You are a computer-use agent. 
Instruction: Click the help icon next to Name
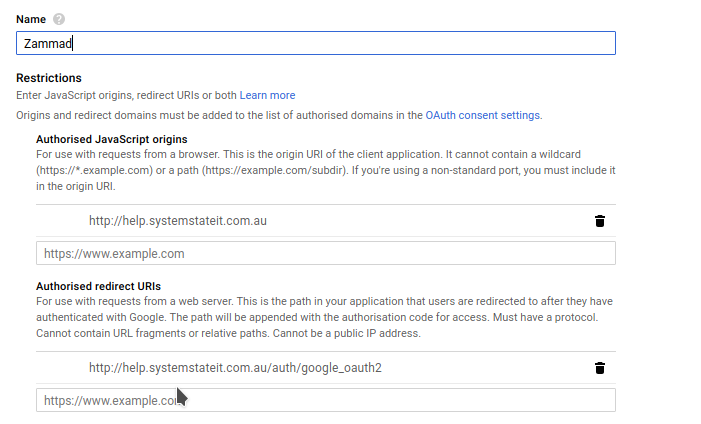(59, 20)
